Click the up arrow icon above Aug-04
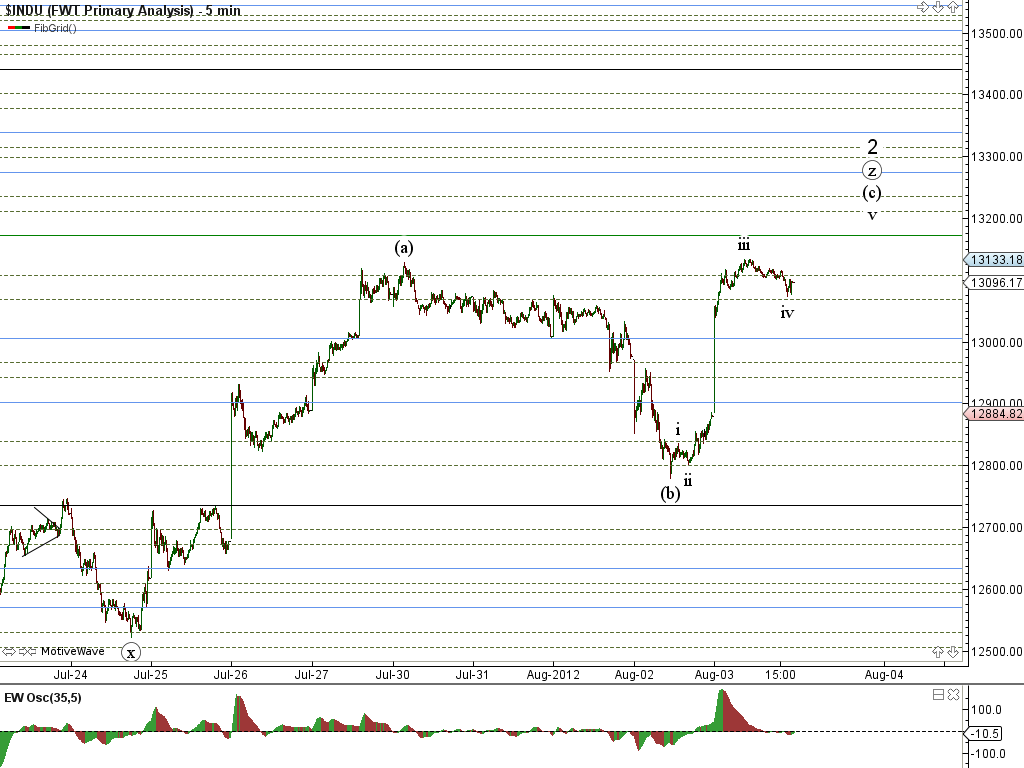 938,651
